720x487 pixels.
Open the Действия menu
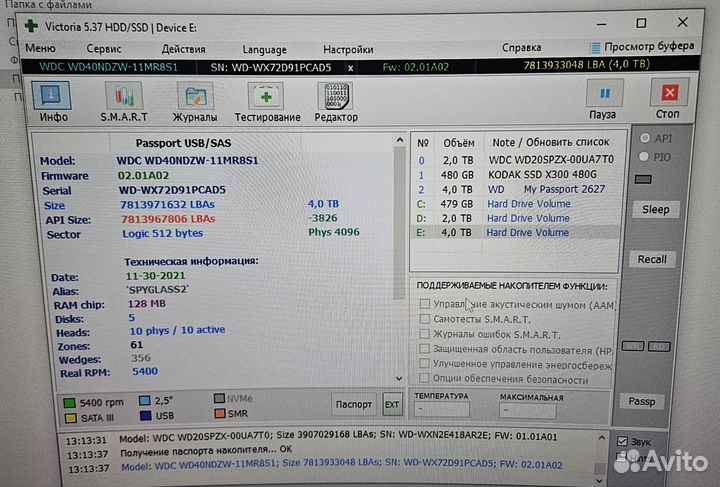[183, 49]
